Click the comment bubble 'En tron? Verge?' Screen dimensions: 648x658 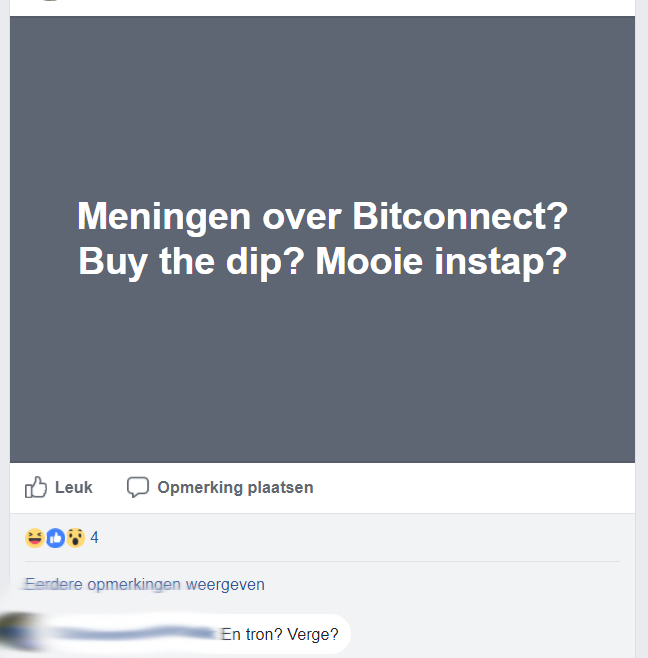[x=195, y=634]
